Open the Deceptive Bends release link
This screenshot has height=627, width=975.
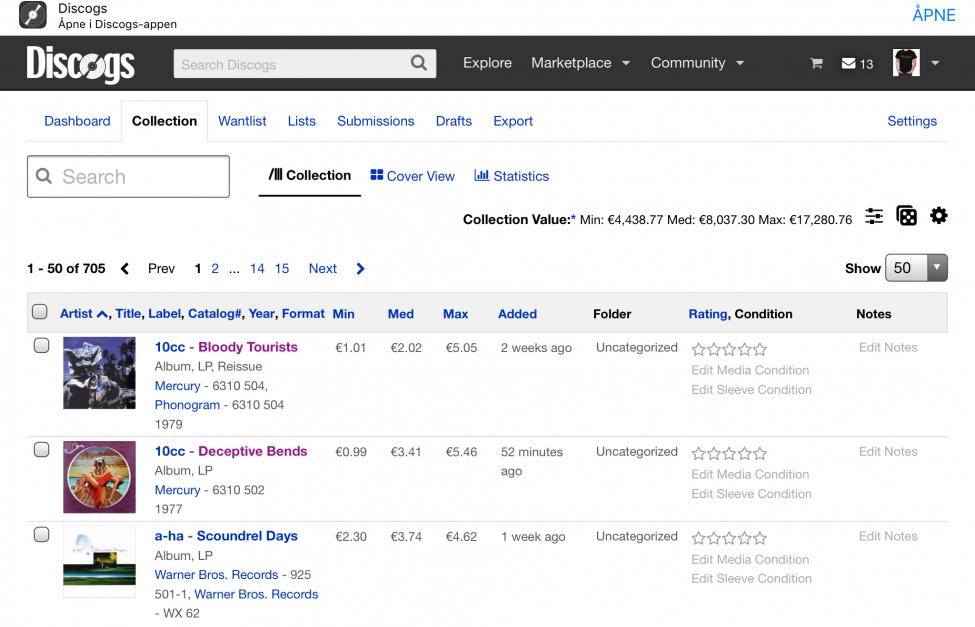click(252, 451)
